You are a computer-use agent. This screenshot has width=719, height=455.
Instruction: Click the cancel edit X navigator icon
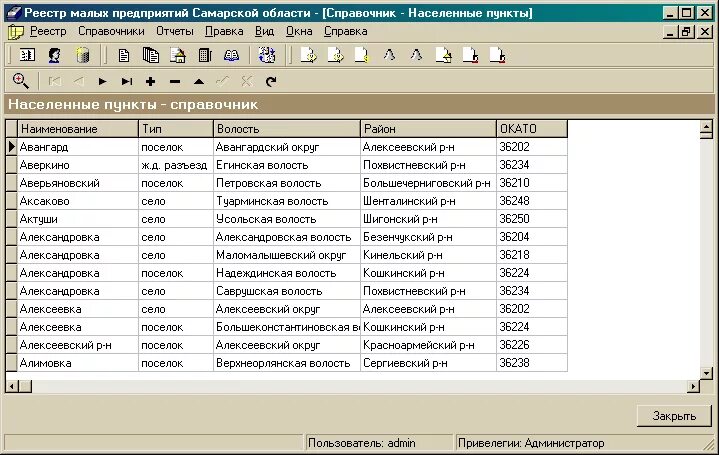[x=247, y=82]
